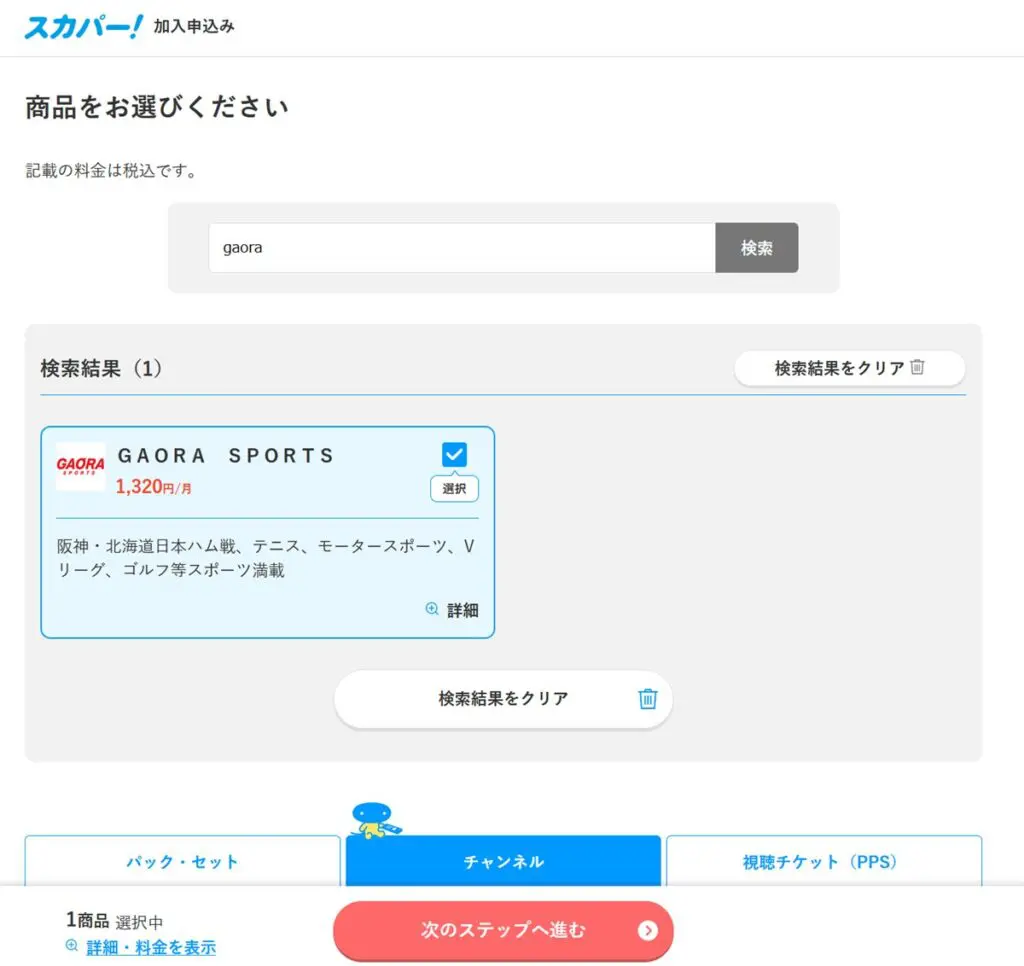1024x966 pixels.
Task: Click the 記載の料金は税込です note
Action: tap(111, 171)
